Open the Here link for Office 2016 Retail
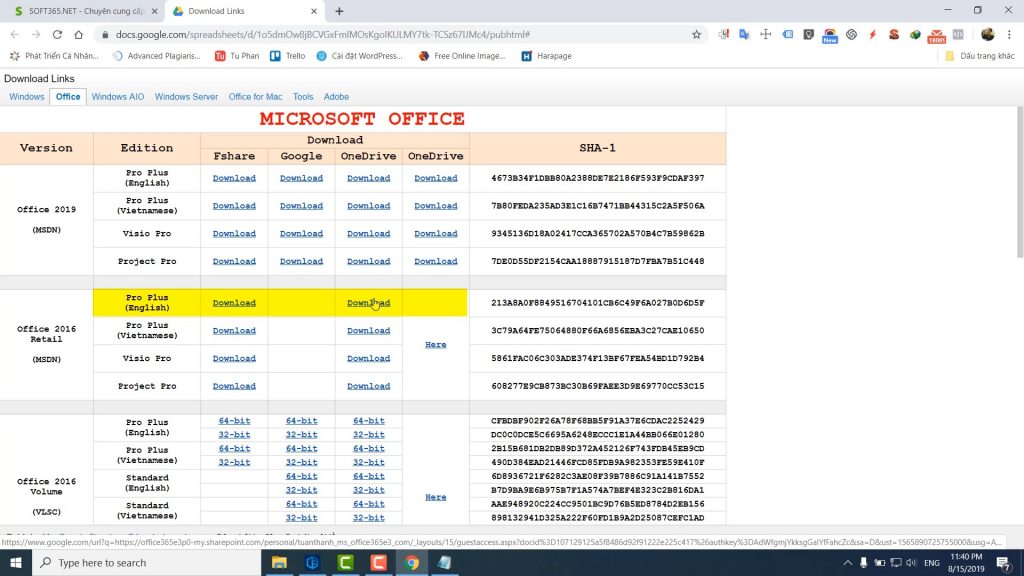This screenshot has width=1024, height=576. click(x=436, y=345)
